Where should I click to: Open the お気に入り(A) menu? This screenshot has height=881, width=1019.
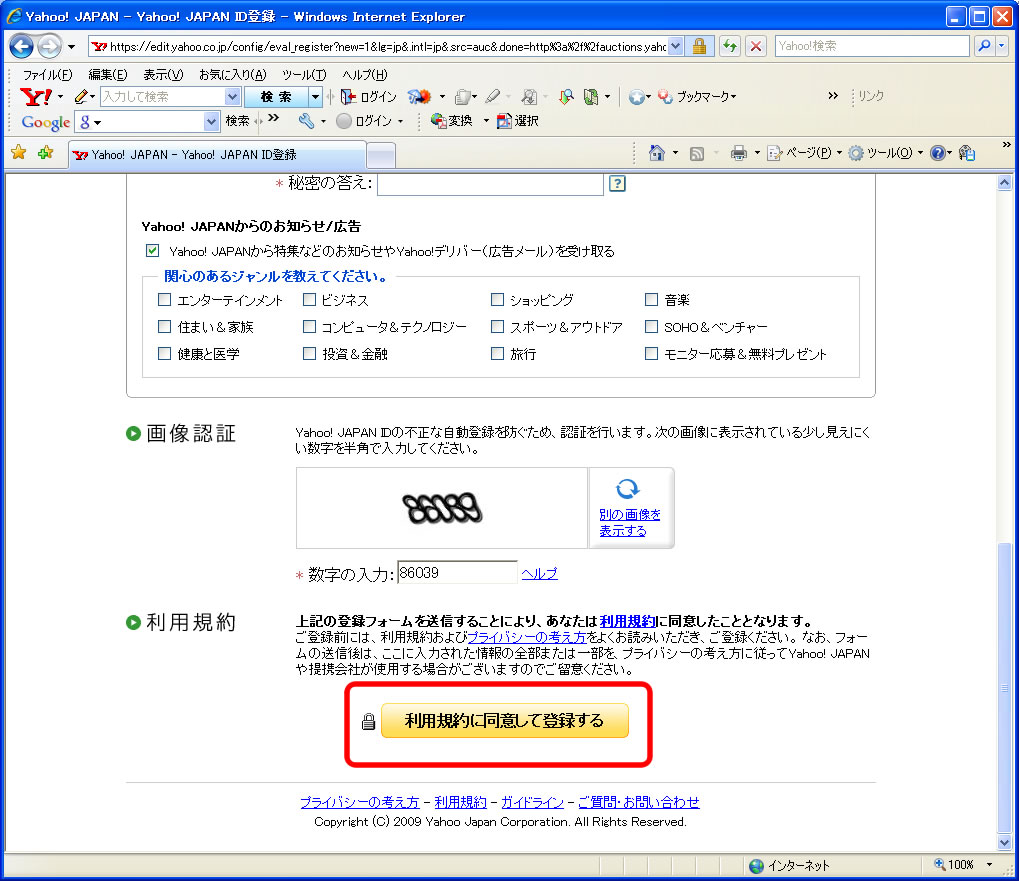tap(233, 75)
